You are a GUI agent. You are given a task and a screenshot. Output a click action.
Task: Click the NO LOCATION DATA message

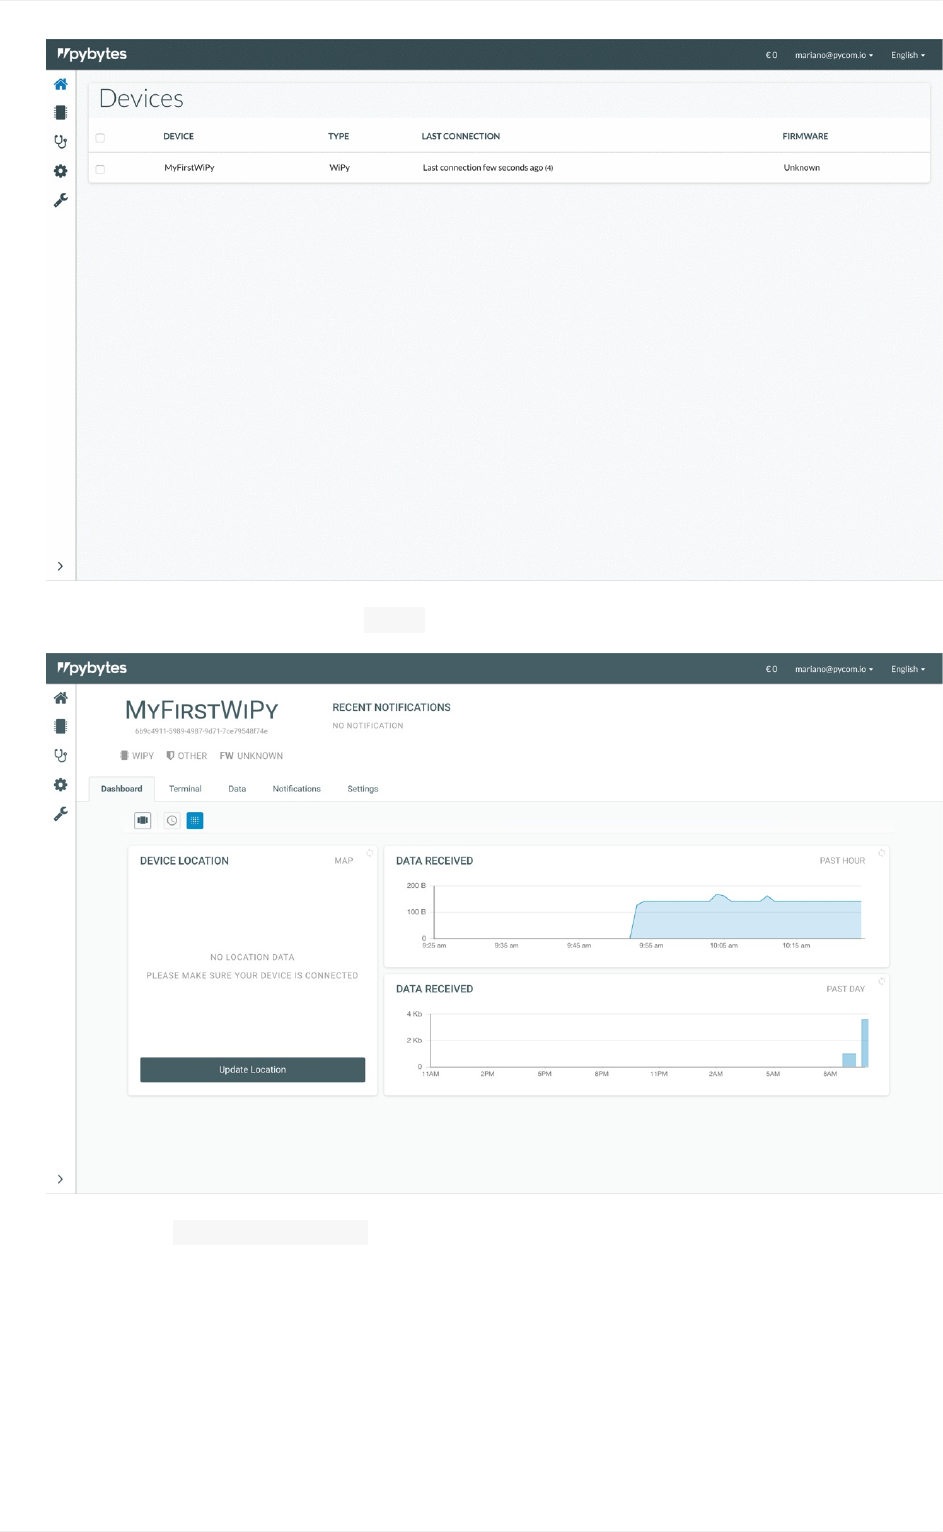(252, 957)
